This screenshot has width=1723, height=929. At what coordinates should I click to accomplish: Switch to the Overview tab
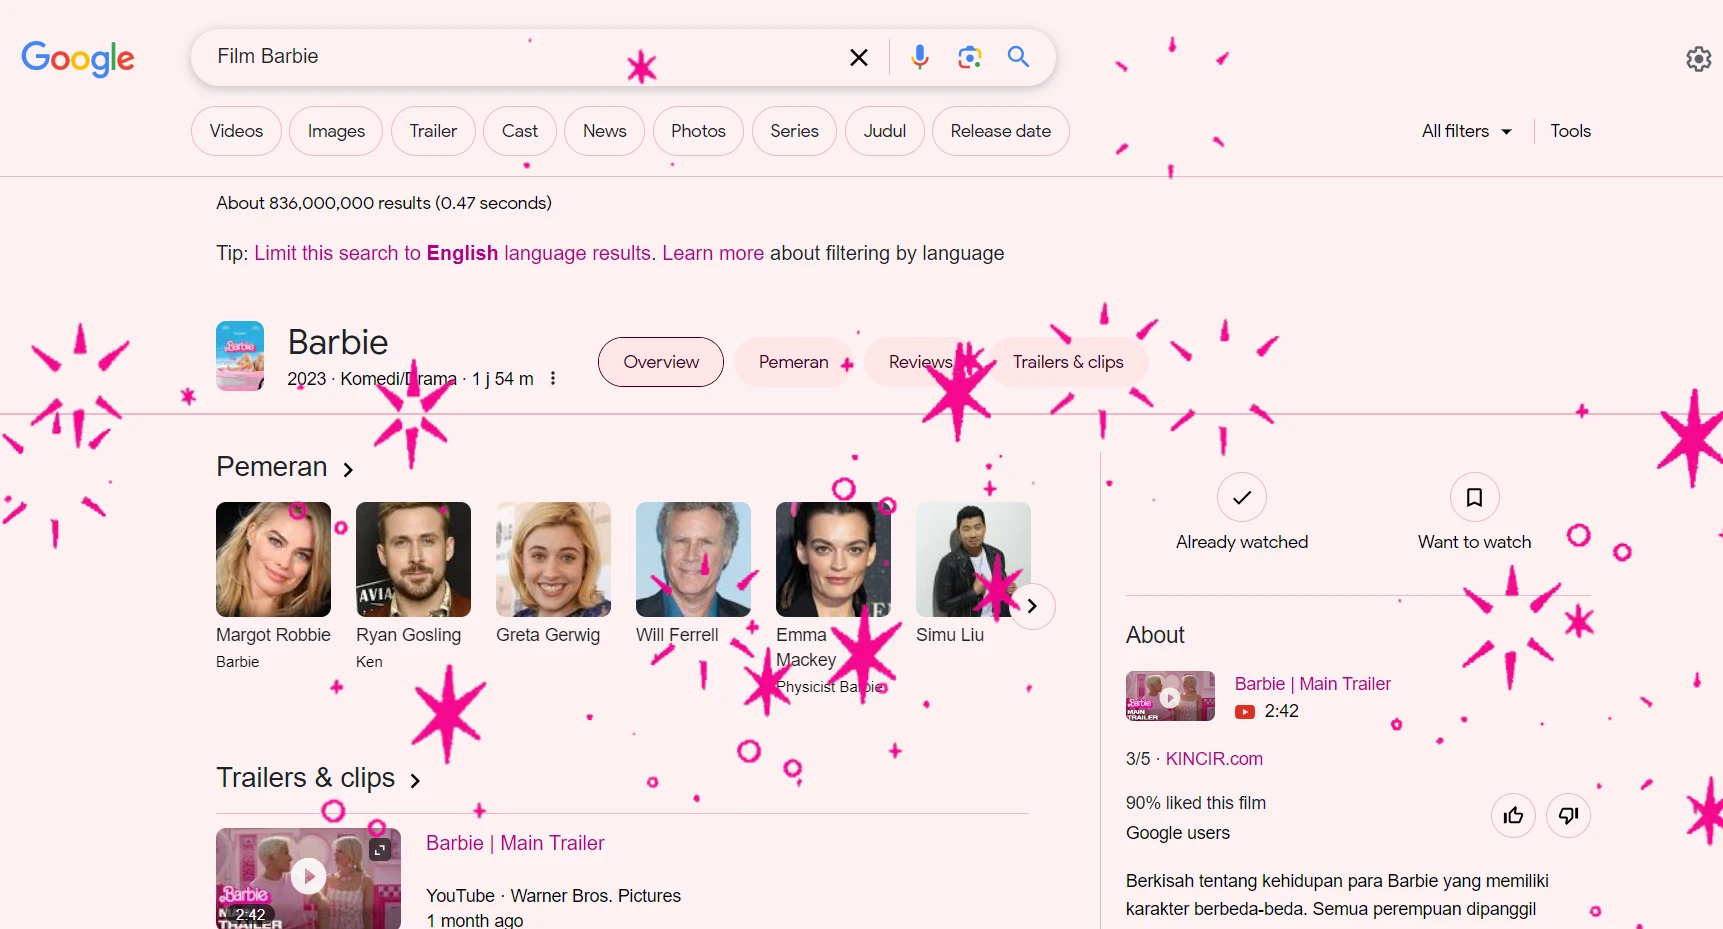(661, 362)
